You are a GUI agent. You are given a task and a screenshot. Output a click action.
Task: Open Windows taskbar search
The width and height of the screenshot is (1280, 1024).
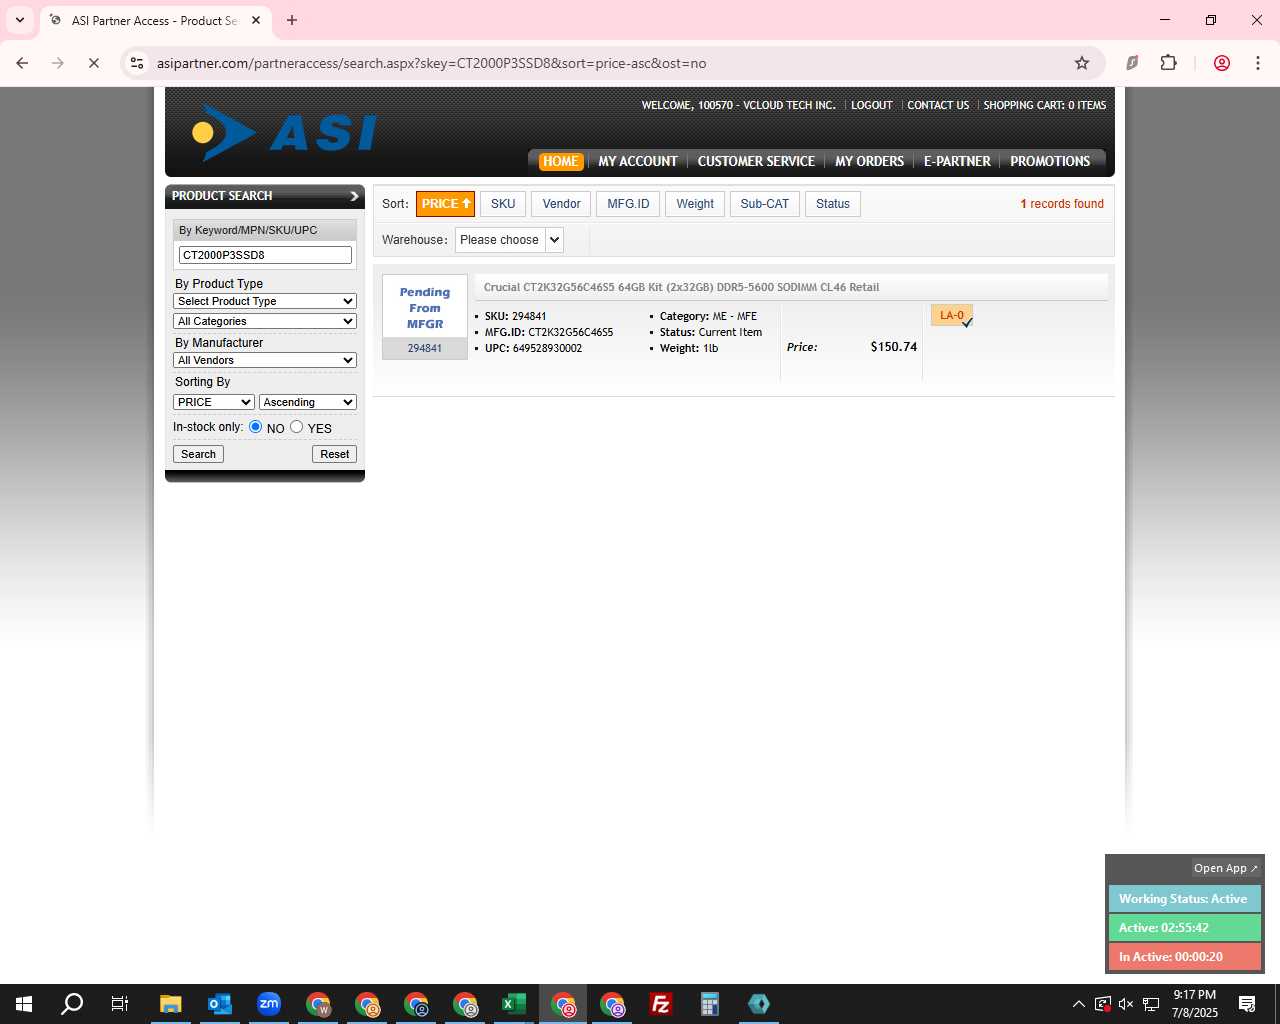click(72, 1004)
